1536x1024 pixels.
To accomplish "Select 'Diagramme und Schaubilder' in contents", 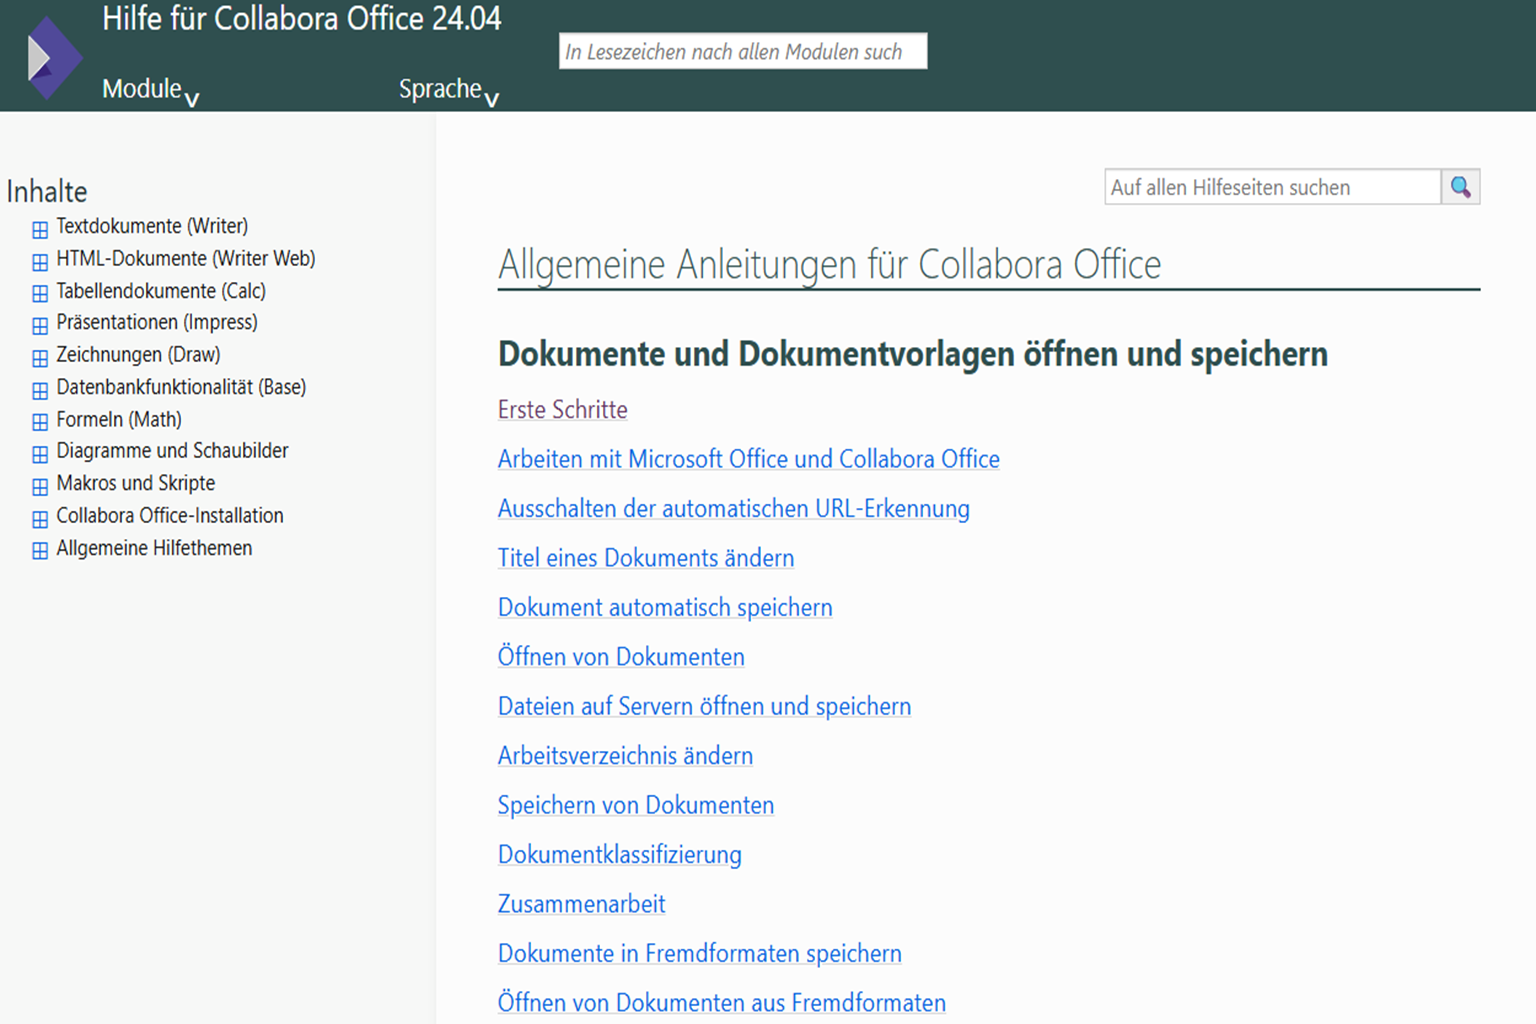I will (172, 451).
